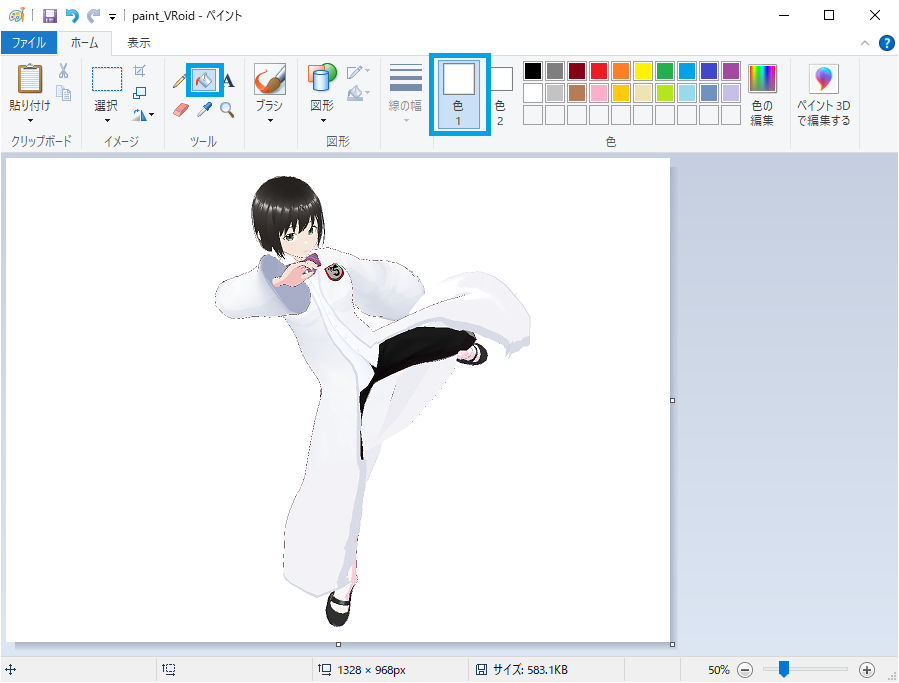Open 色の編集 color editor

762,95
